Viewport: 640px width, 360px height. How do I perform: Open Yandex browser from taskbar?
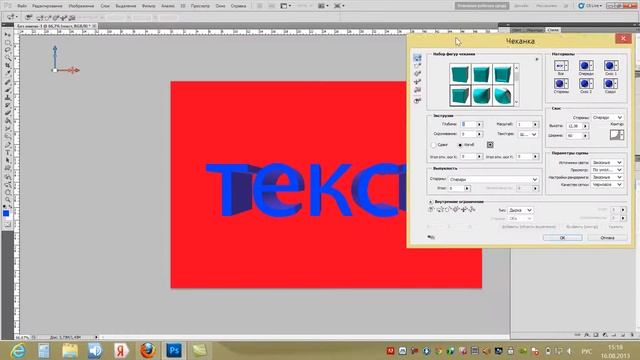coord(122,351)
